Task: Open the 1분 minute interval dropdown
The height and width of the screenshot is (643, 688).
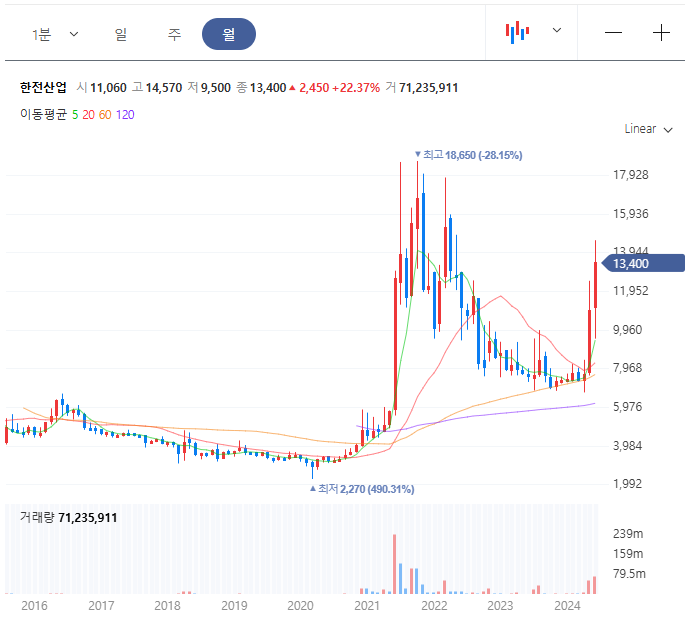Action: pyautogui.click(x=54, y=34)
